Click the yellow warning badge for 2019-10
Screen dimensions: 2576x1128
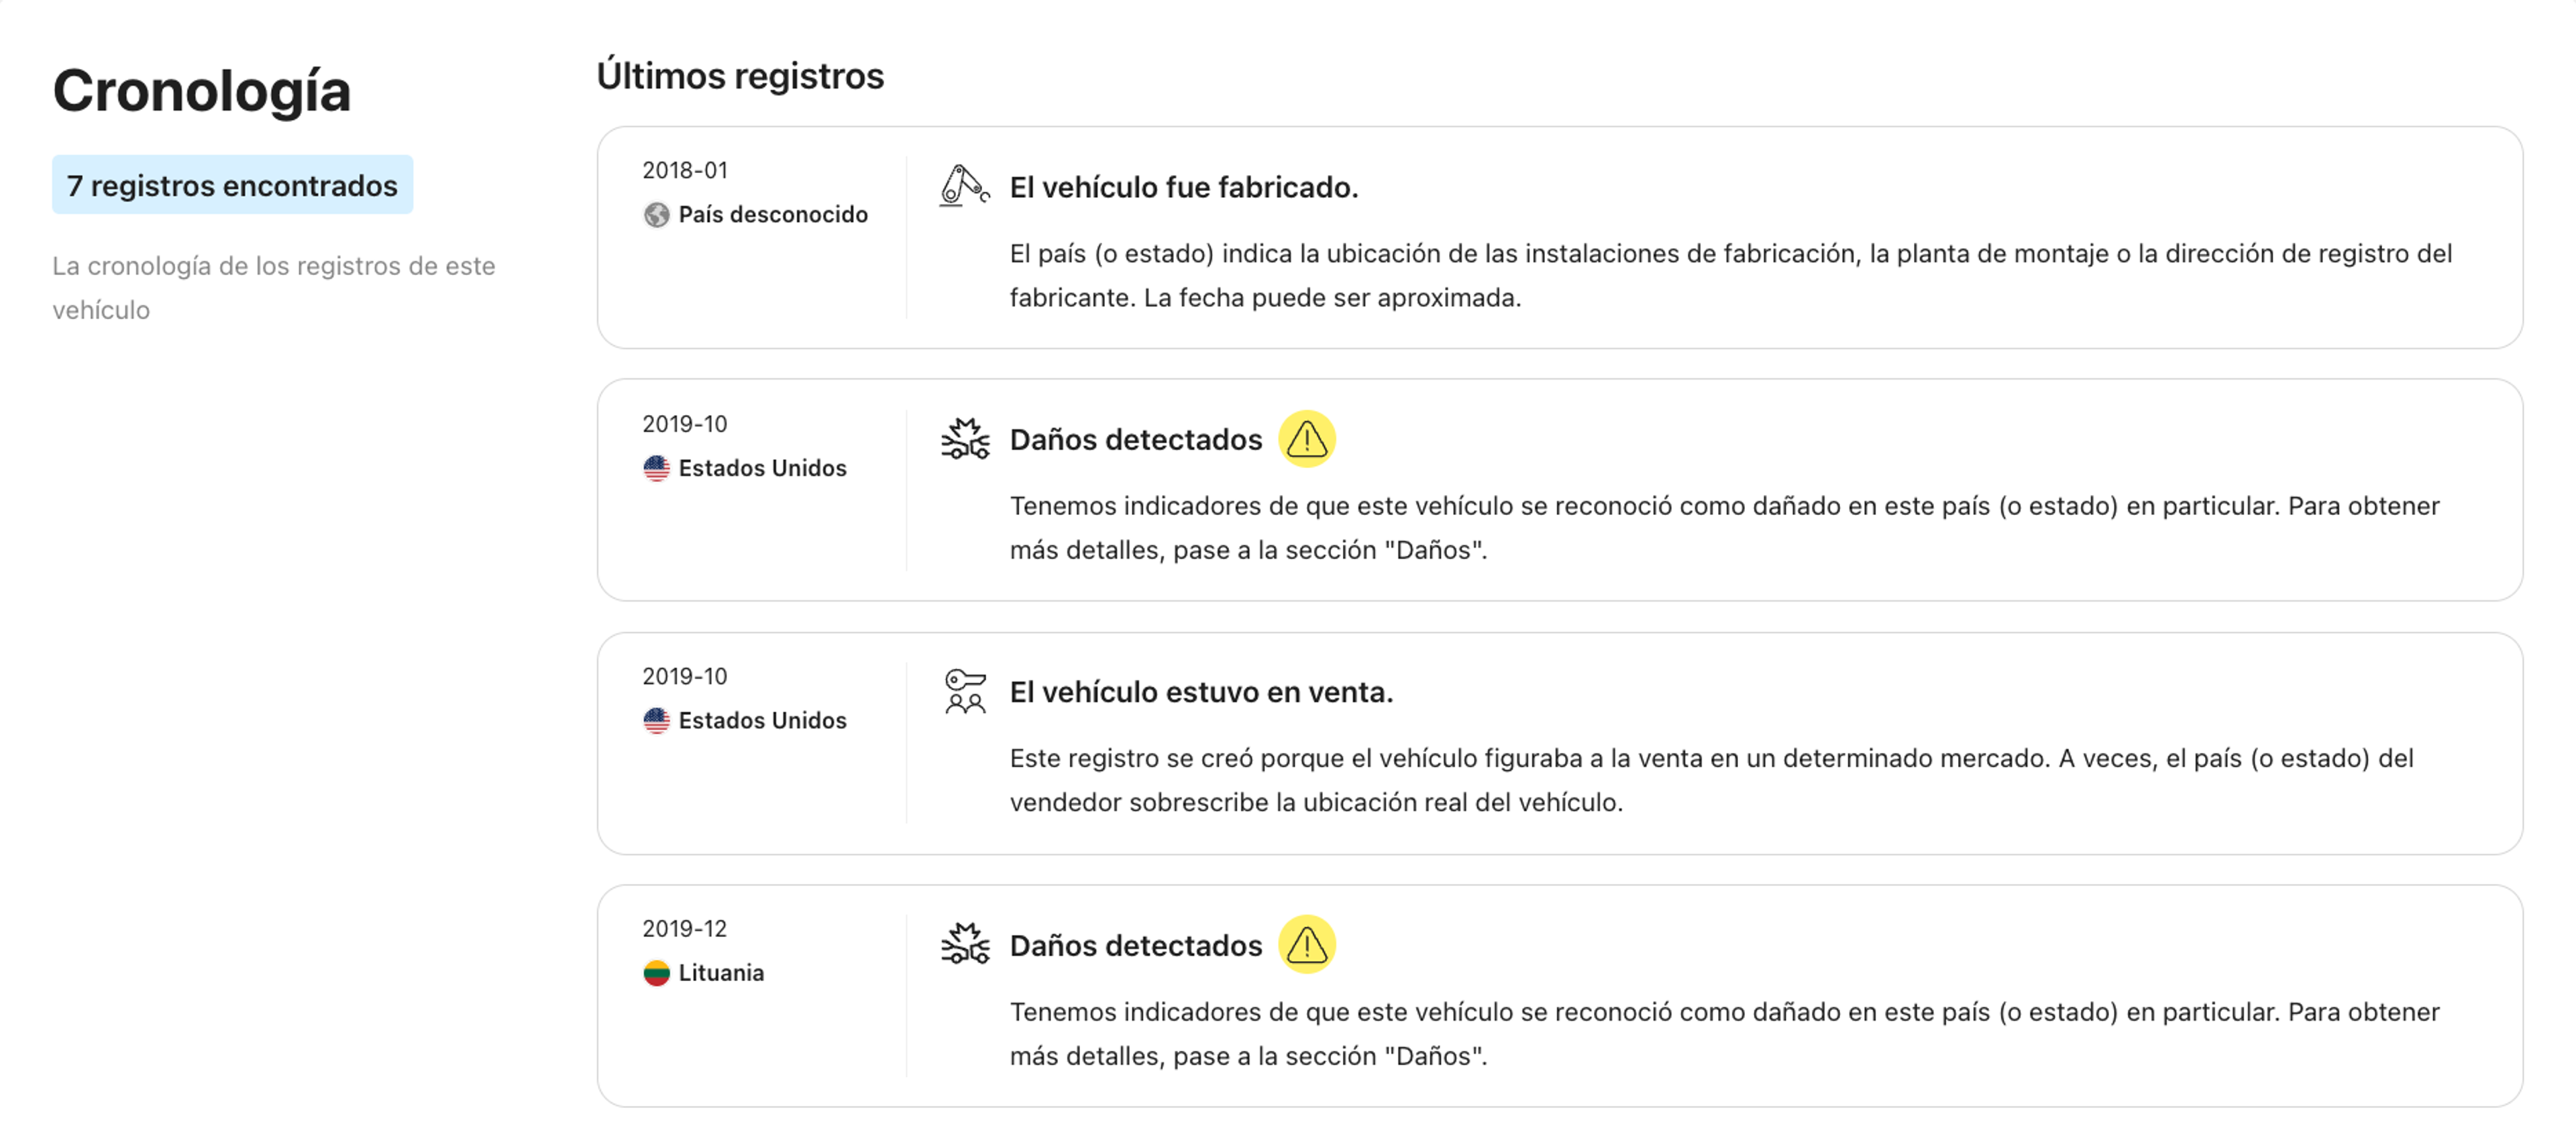(1306, 439)
